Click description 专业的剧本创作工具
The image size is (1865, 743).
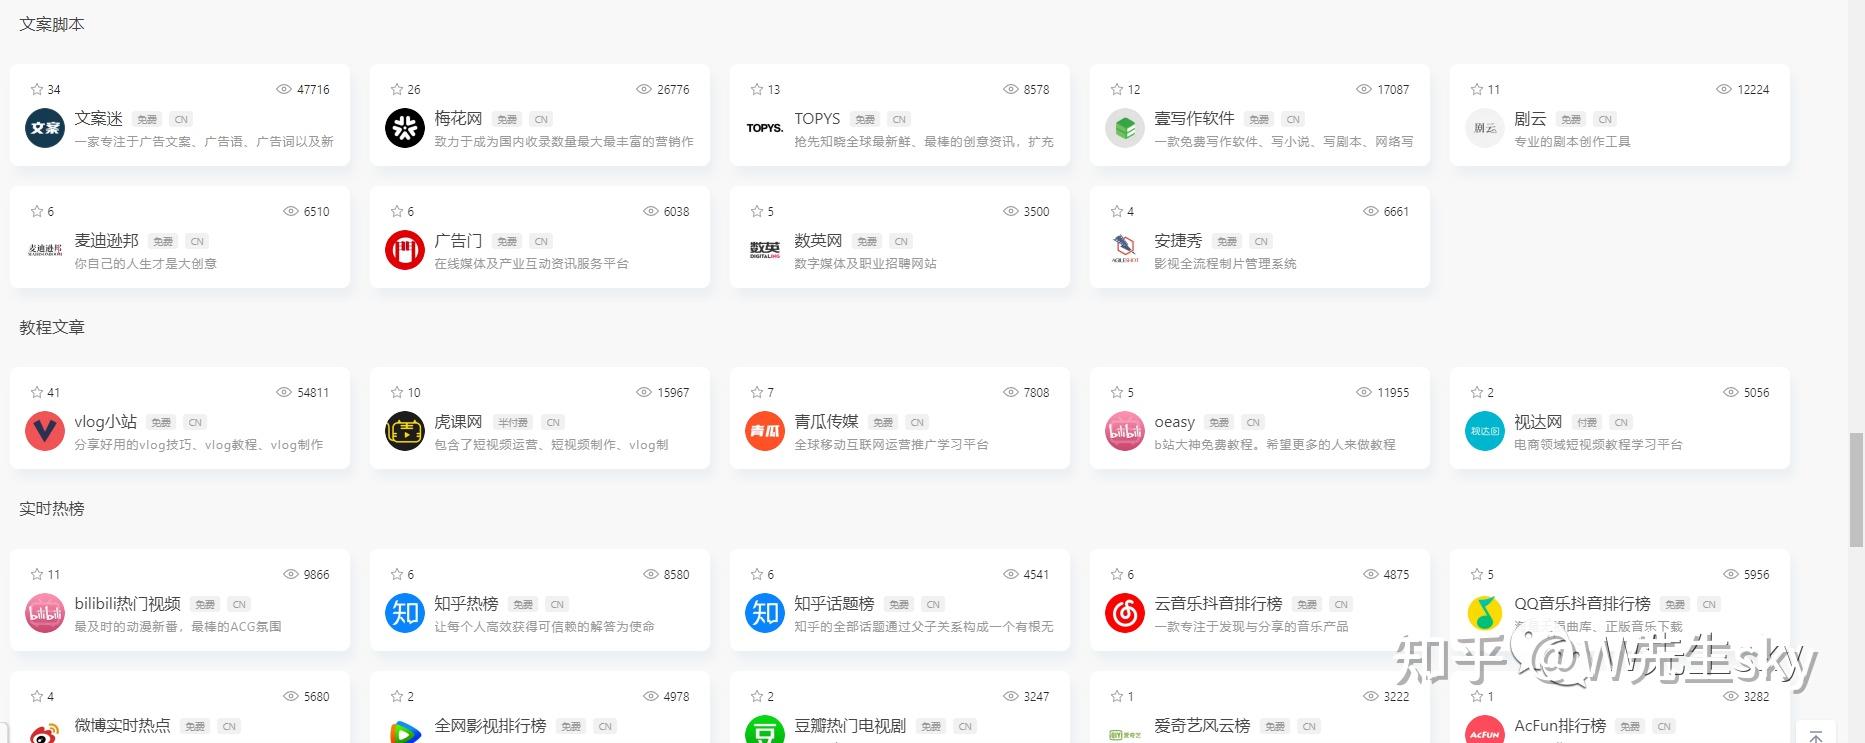[1572, 141]
